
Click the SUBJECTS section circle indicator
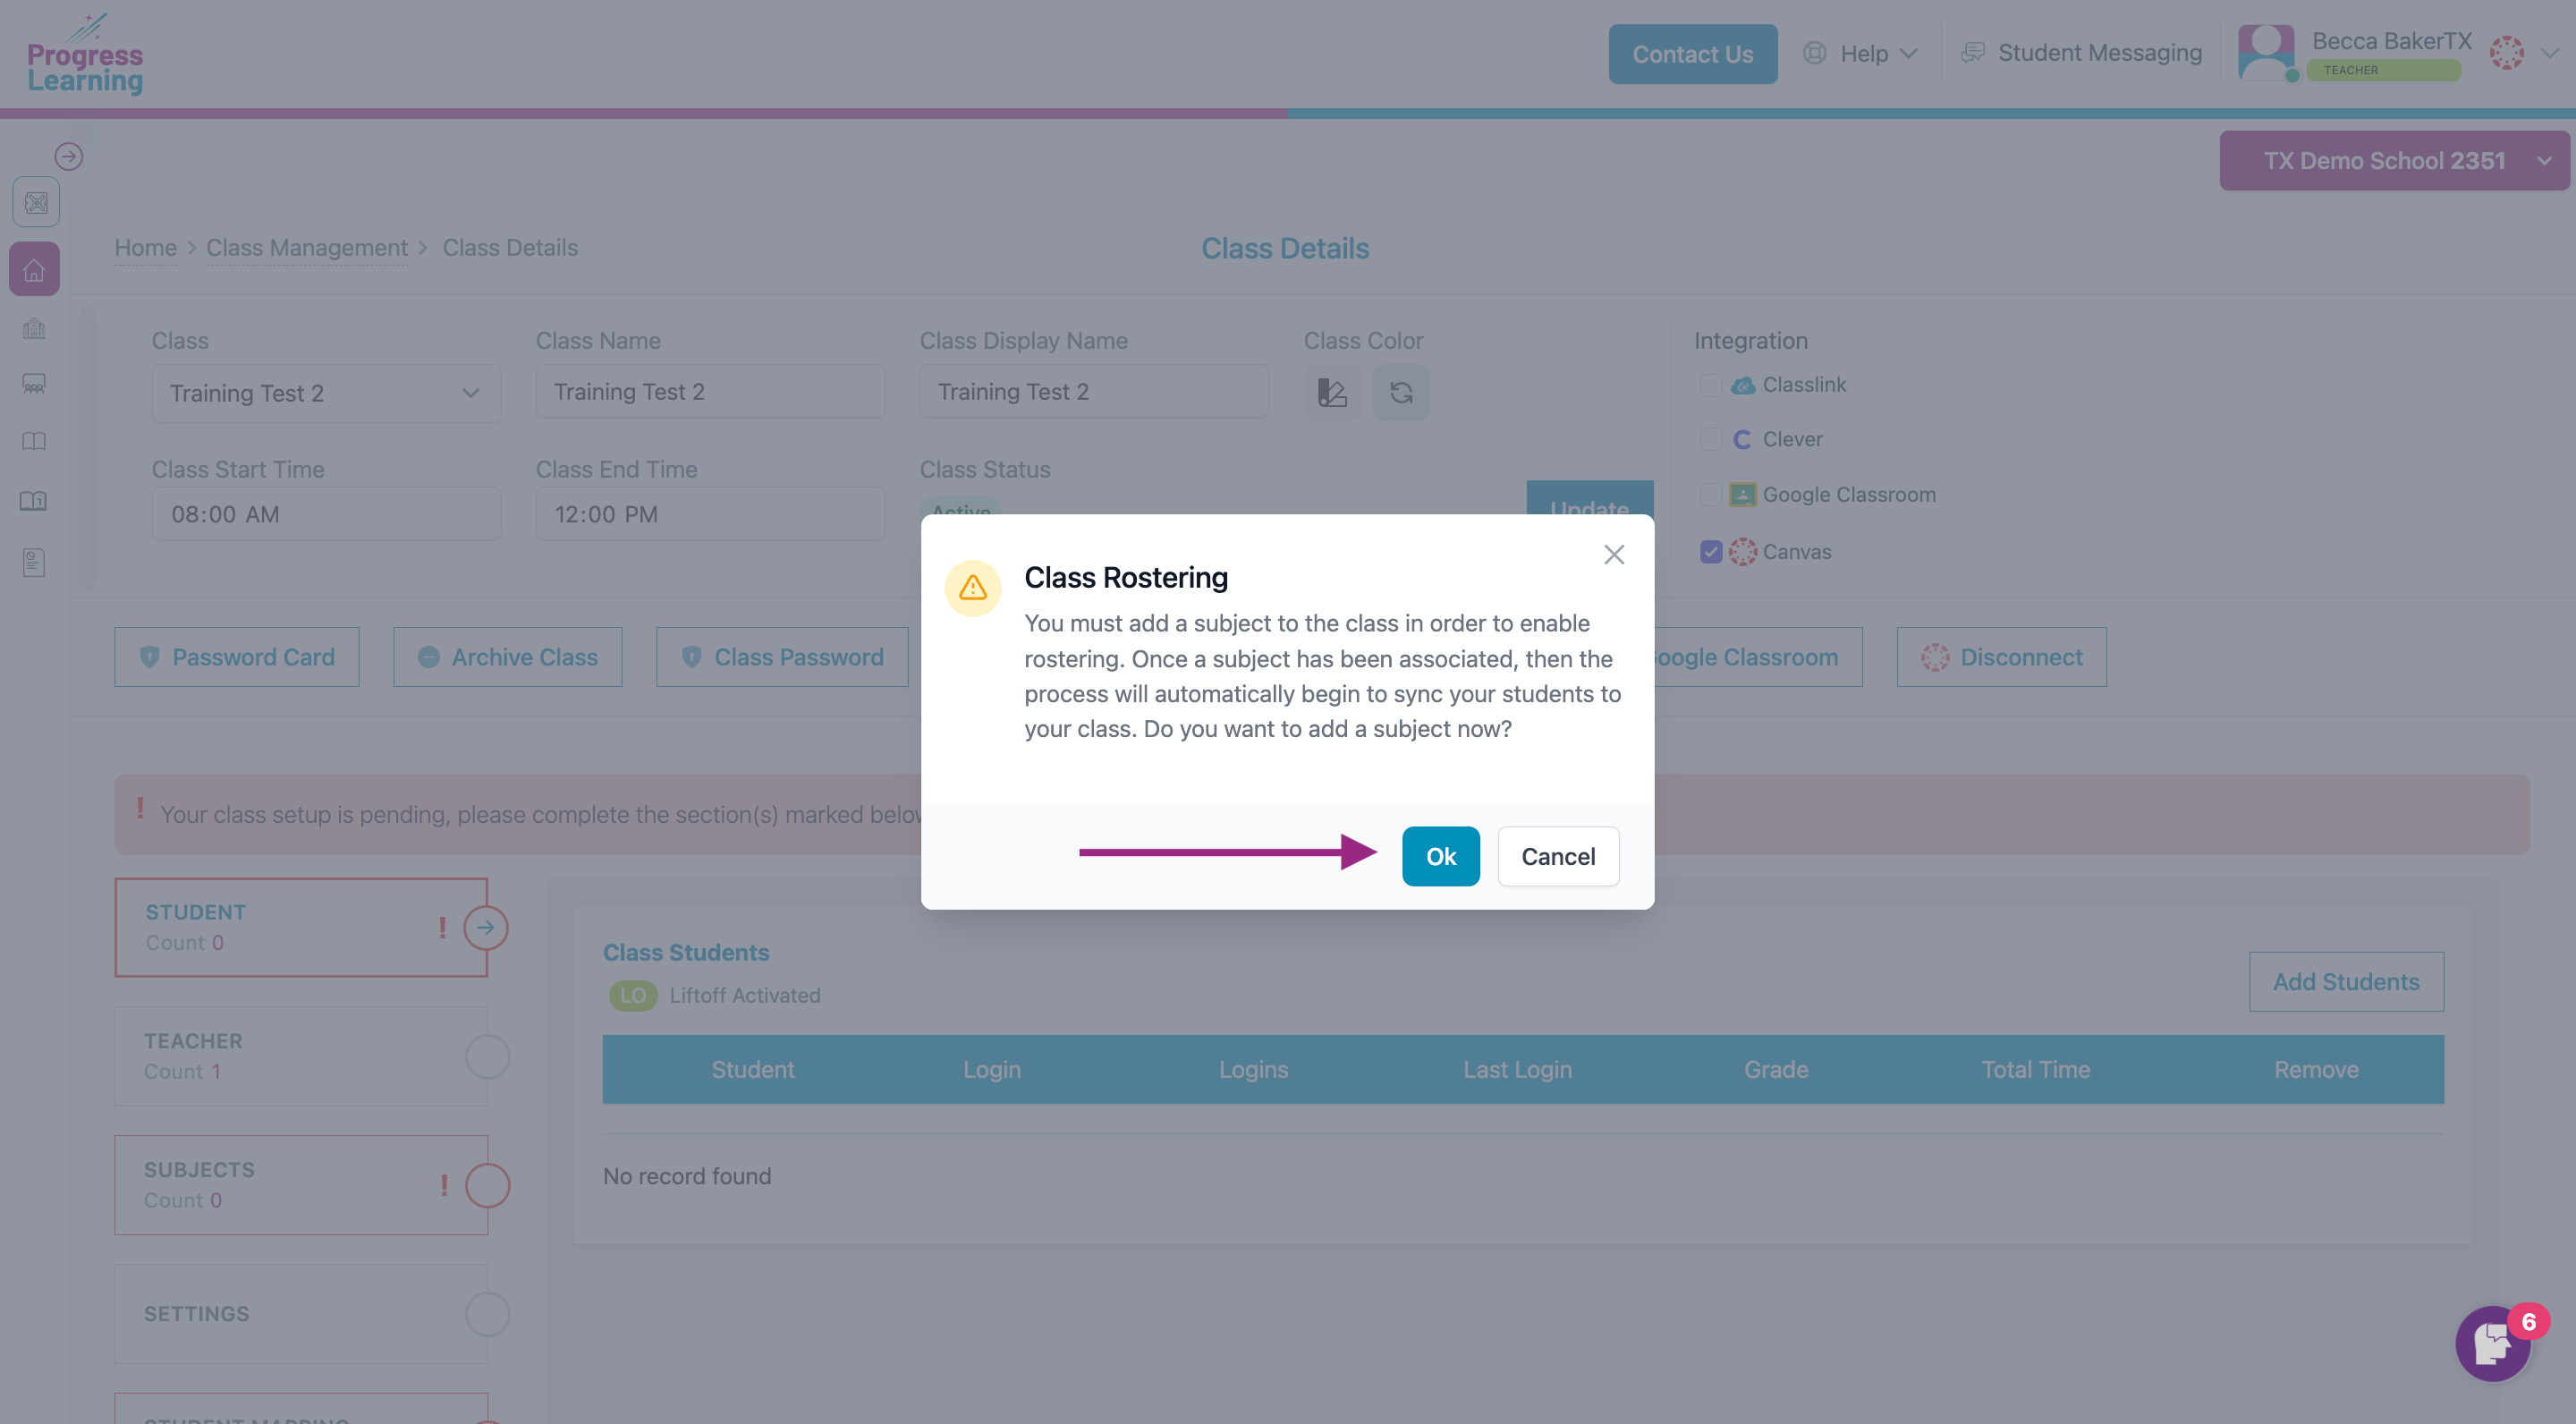click(x=488, y=1185)
